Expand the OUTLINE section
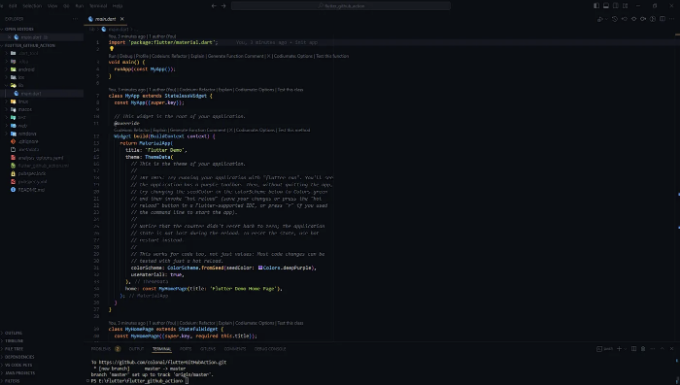 (13, 333)
